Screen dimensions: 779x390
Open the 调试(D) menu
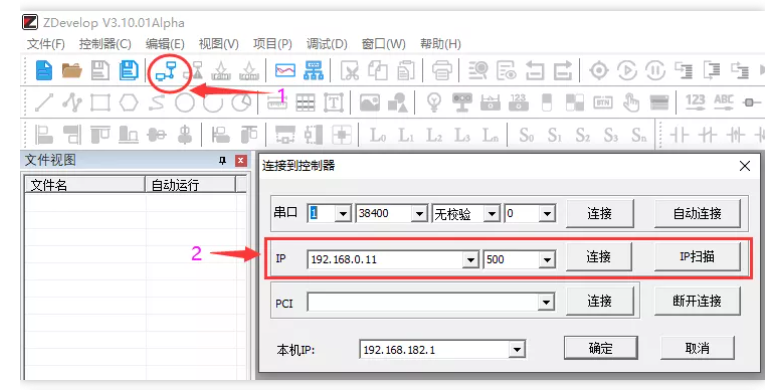[327, 44]
